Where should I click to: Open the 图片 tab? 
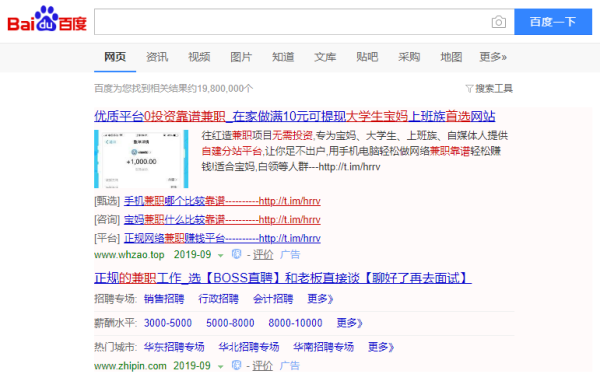coord(241,57)
